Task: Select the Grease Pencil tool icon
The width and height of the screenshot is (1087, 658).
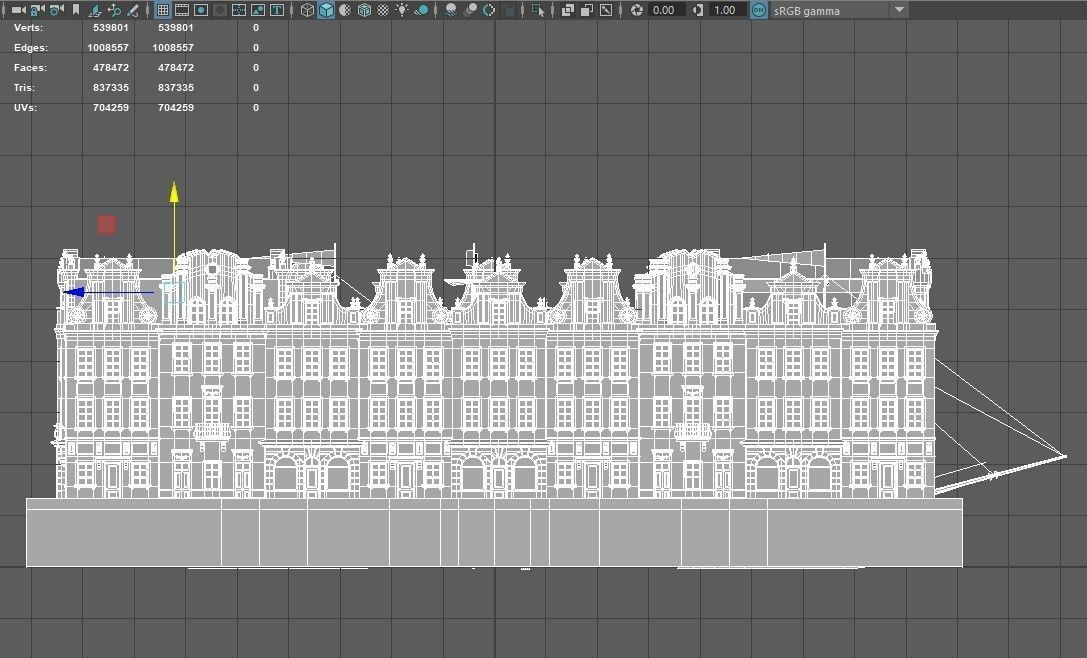Action: tap(132, 10)
